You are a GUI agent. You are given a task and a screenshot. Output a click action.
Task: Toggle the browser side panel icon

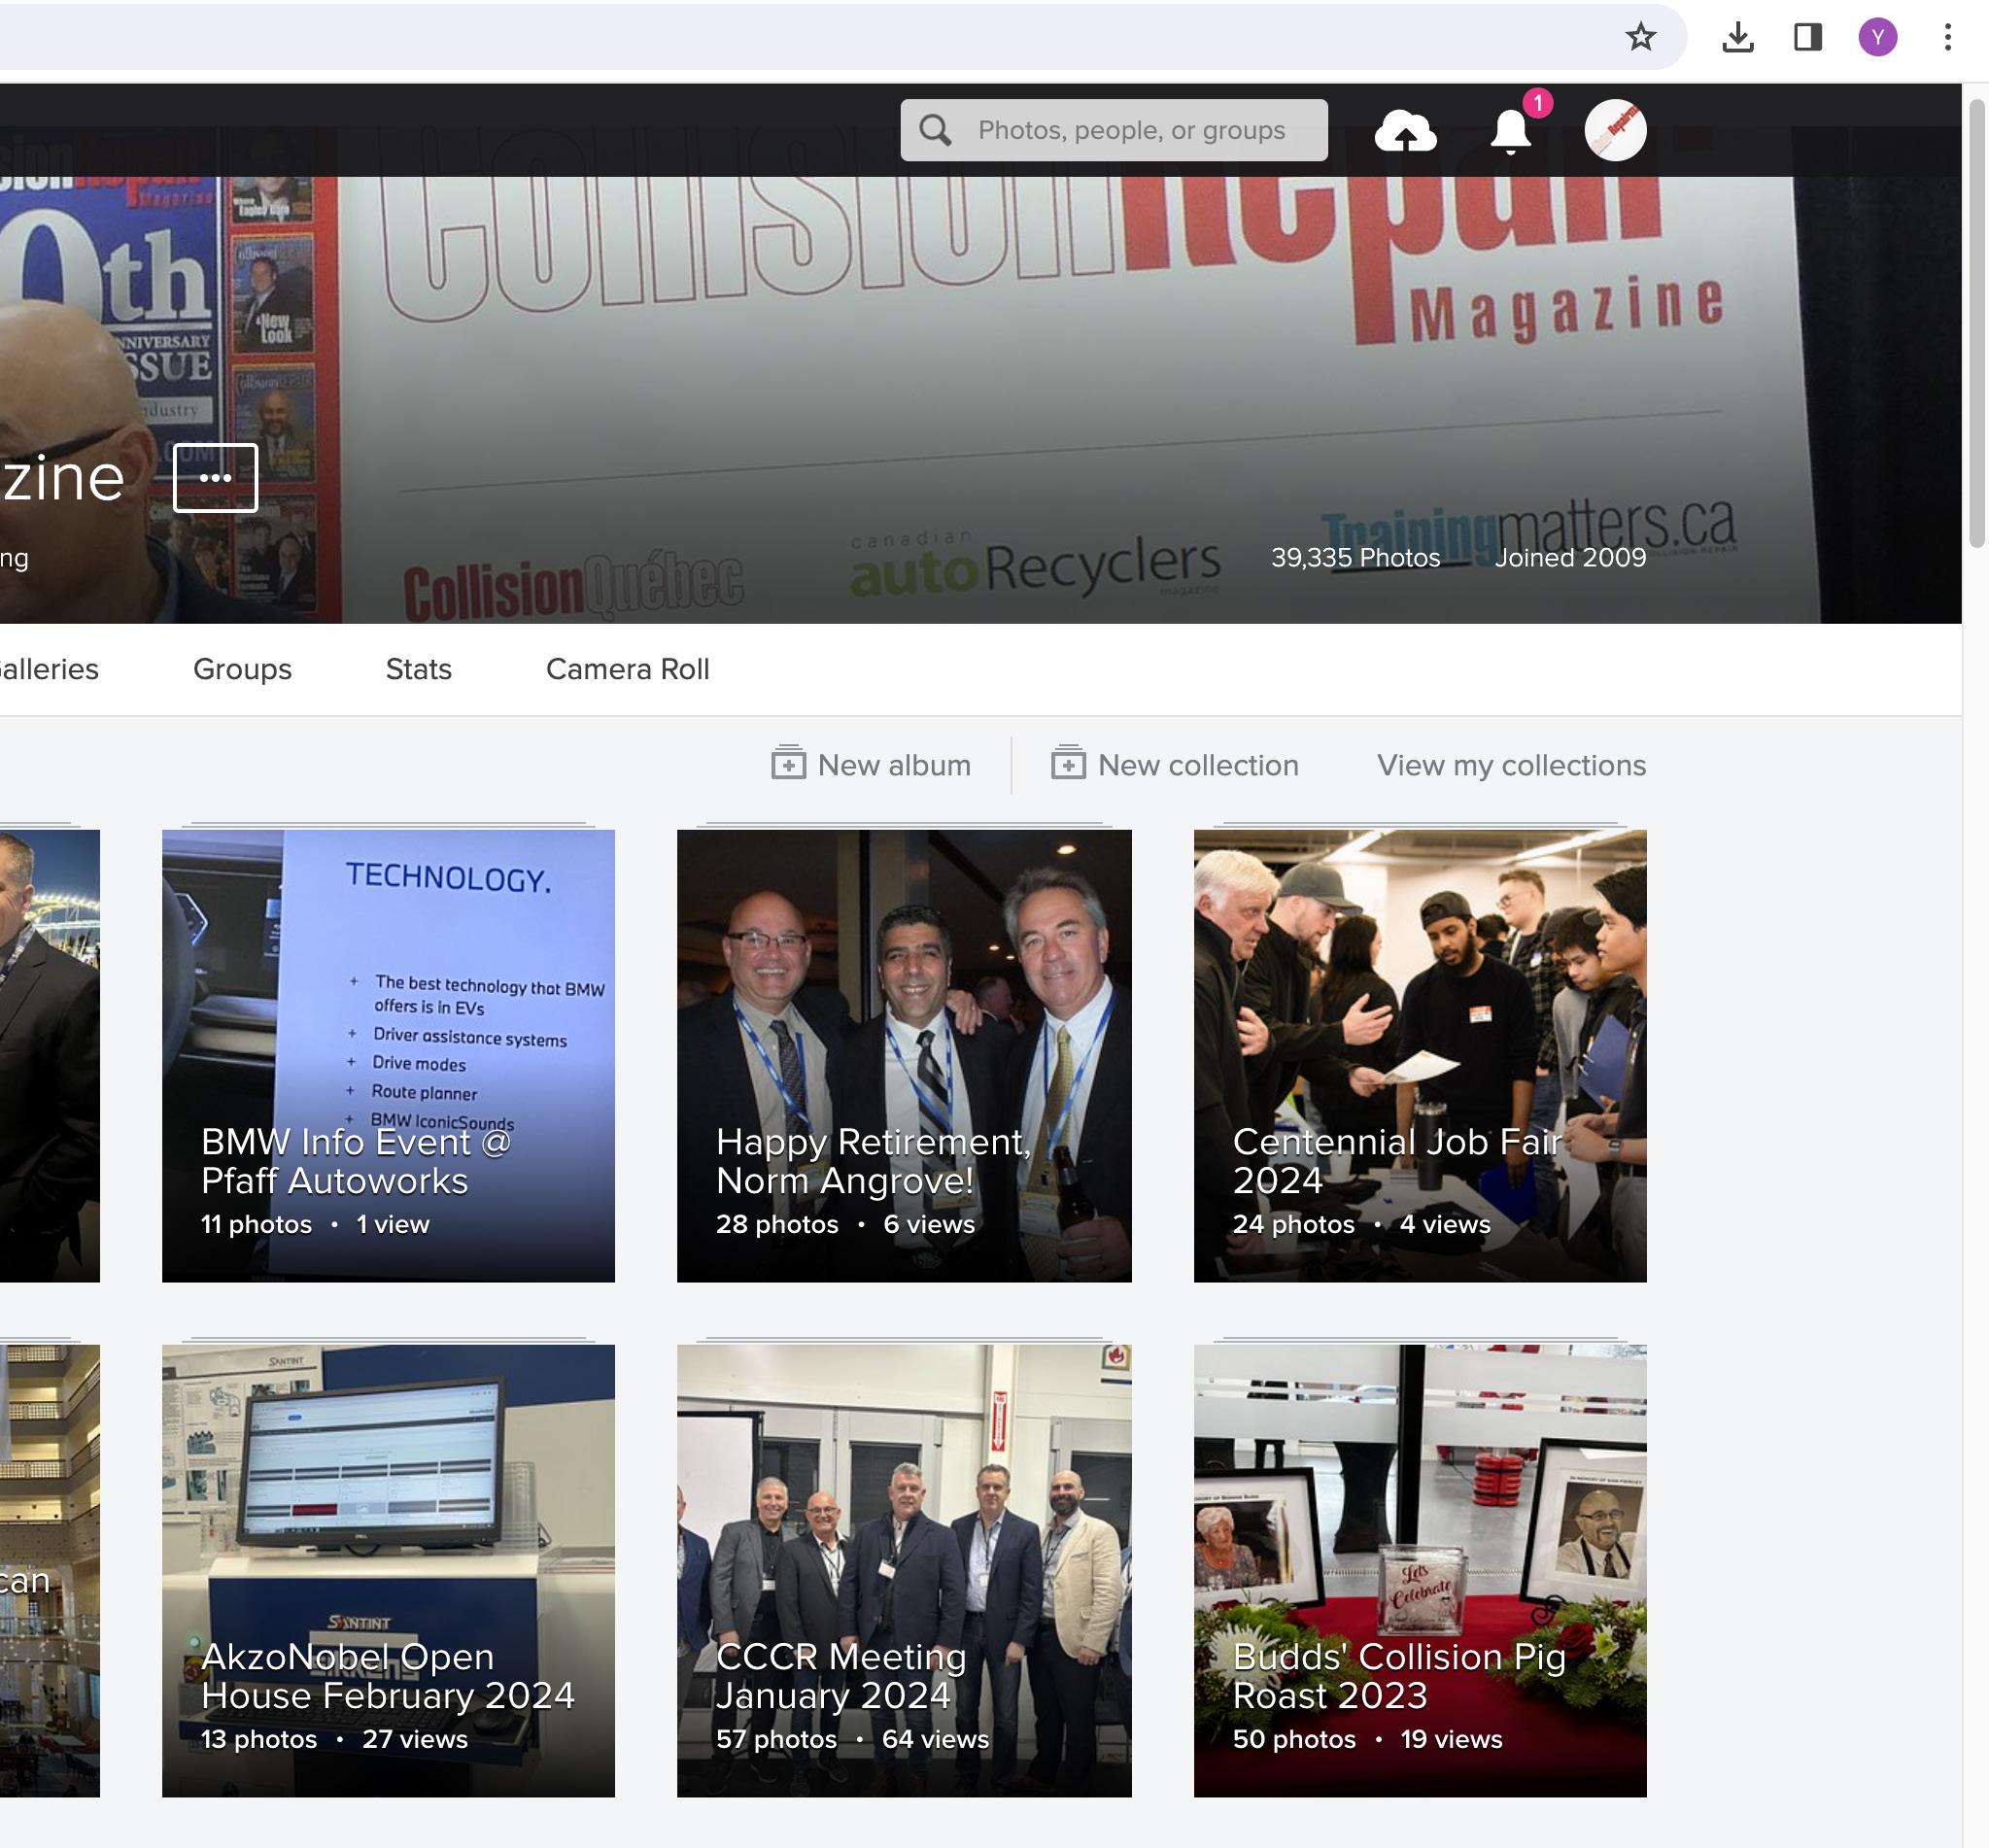click(1808, 38)
